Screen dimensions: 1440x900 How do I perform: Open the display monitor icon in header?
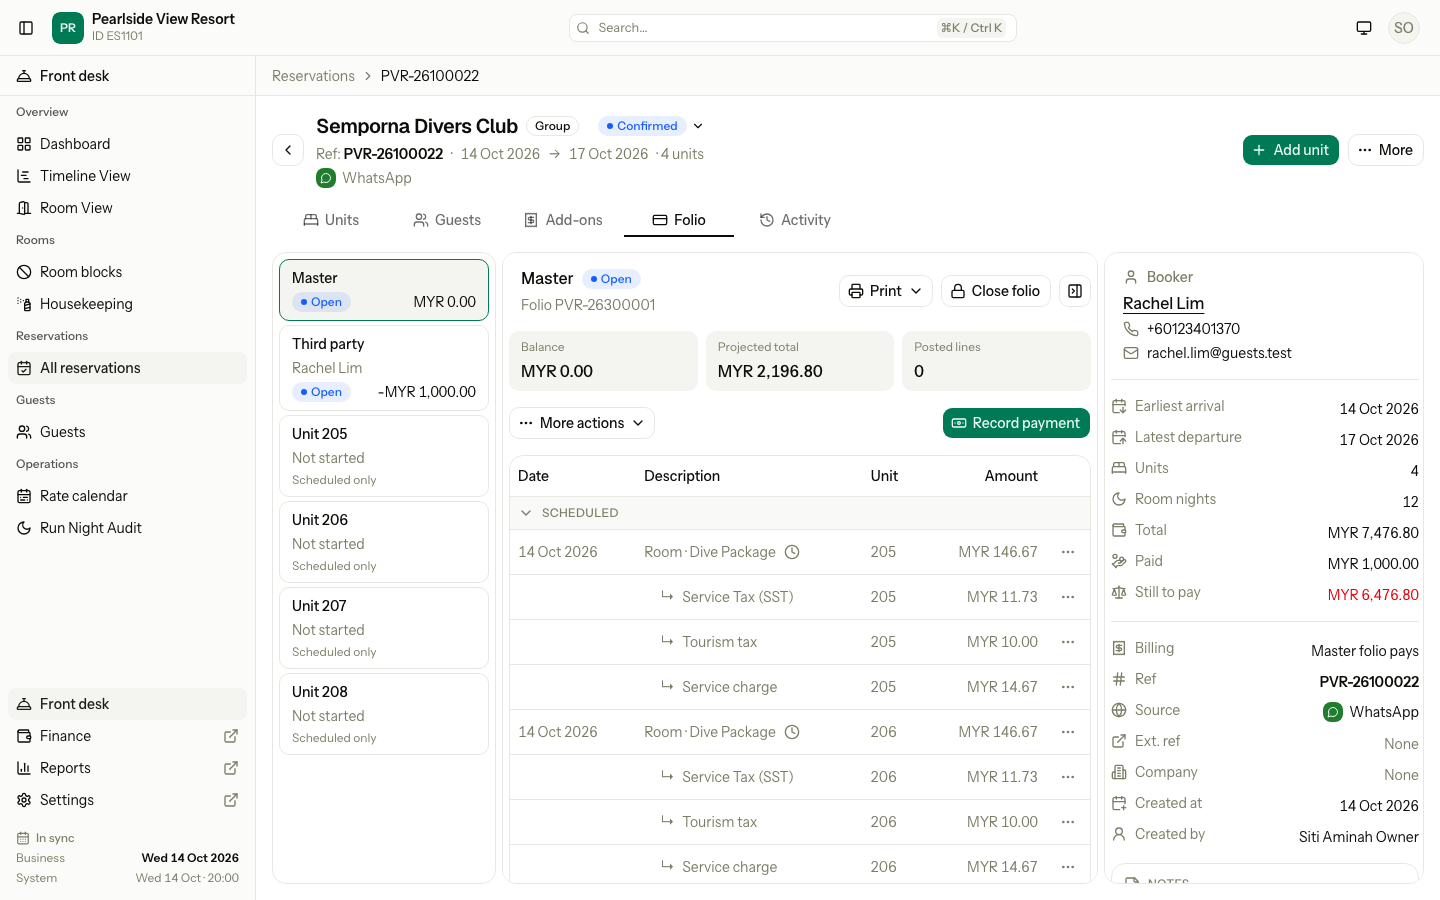pos(1364,28)
